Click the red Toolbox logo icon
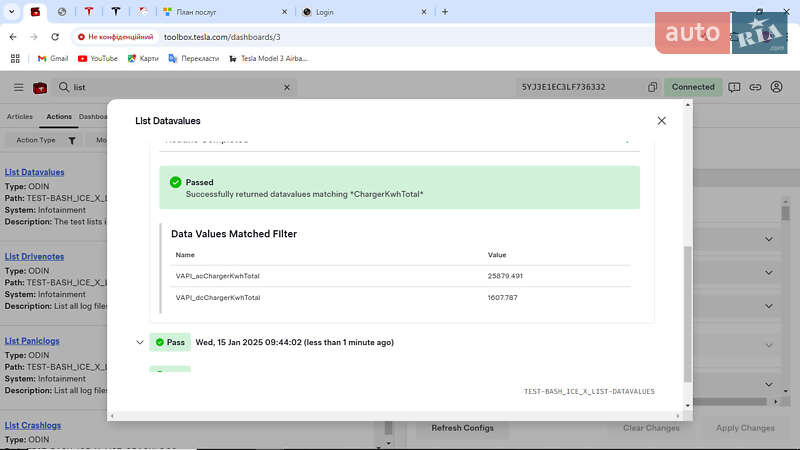This screenshot has width=800, height=450. coord(40,87)
